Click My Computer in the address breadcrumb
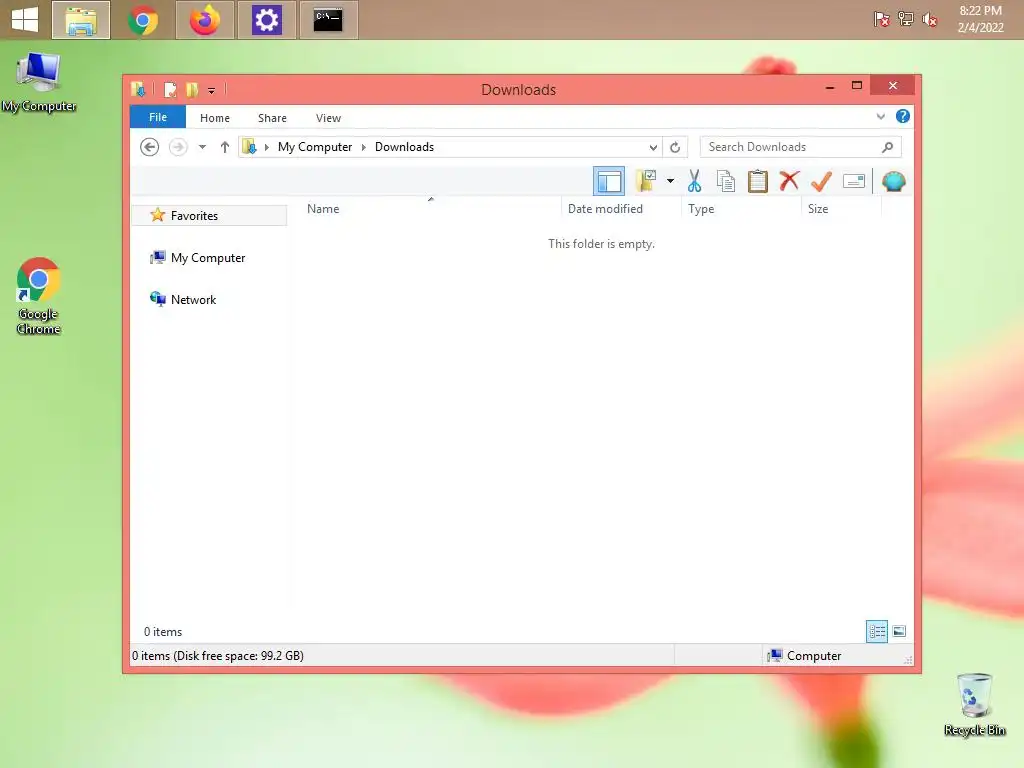Image resolution: width=1024 pixels, height=768 pixels. [x=315, y=147]
